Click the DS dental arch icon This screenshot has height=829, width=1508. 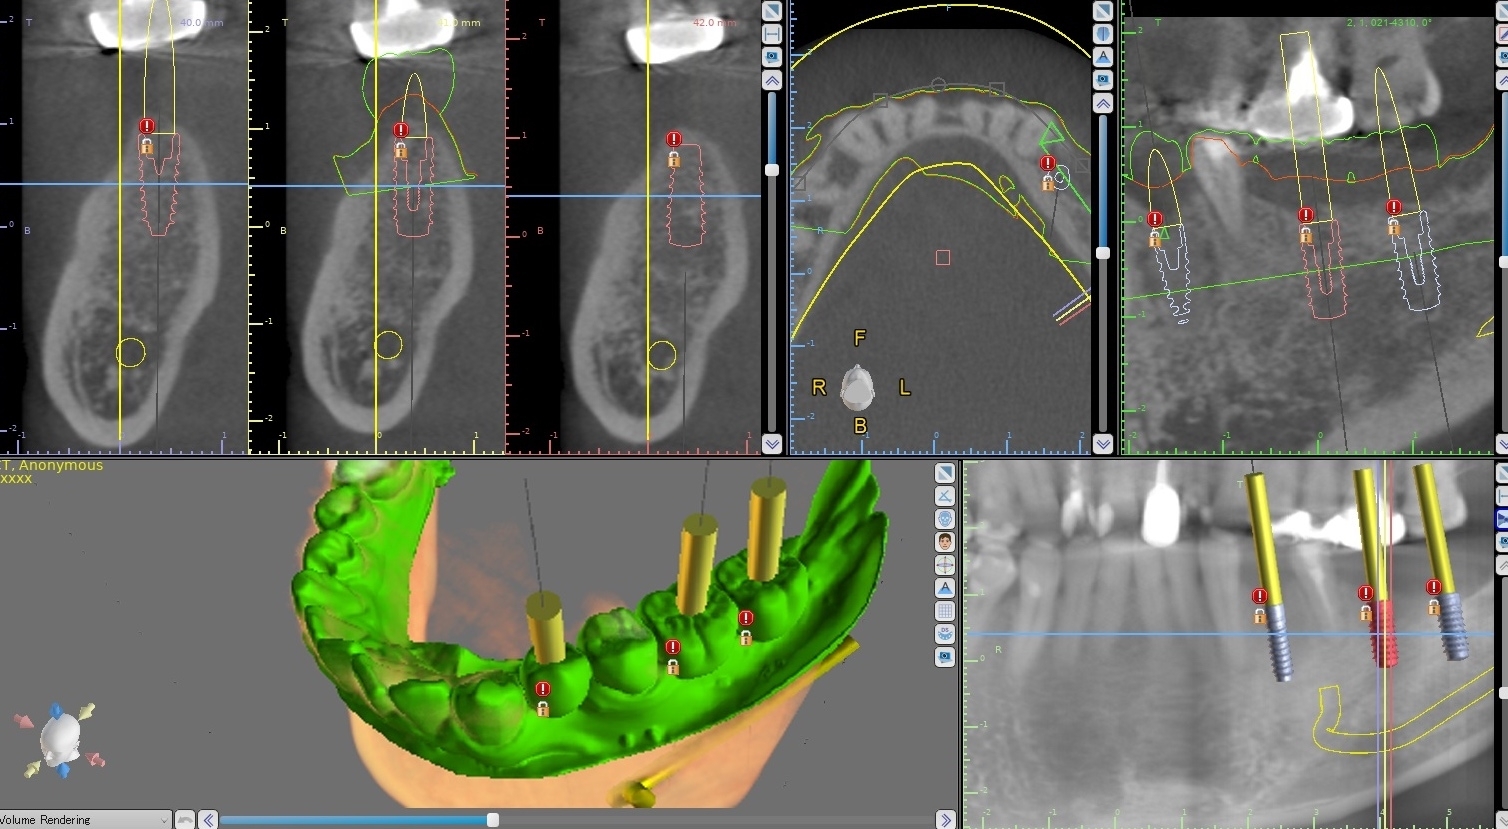(945, 634)
